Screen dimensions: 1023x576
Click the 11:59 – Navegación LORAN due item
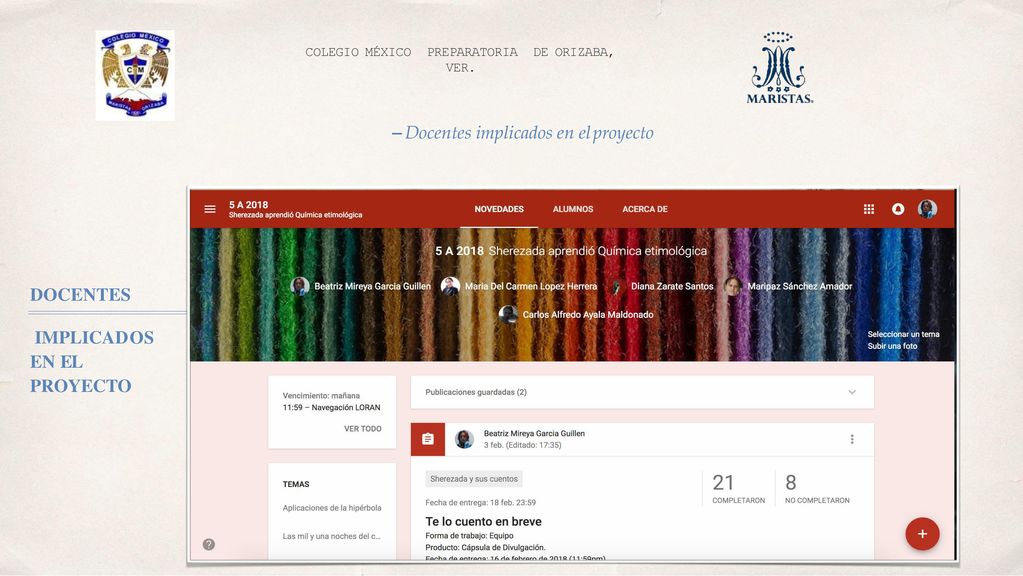(x=331, y=408)
